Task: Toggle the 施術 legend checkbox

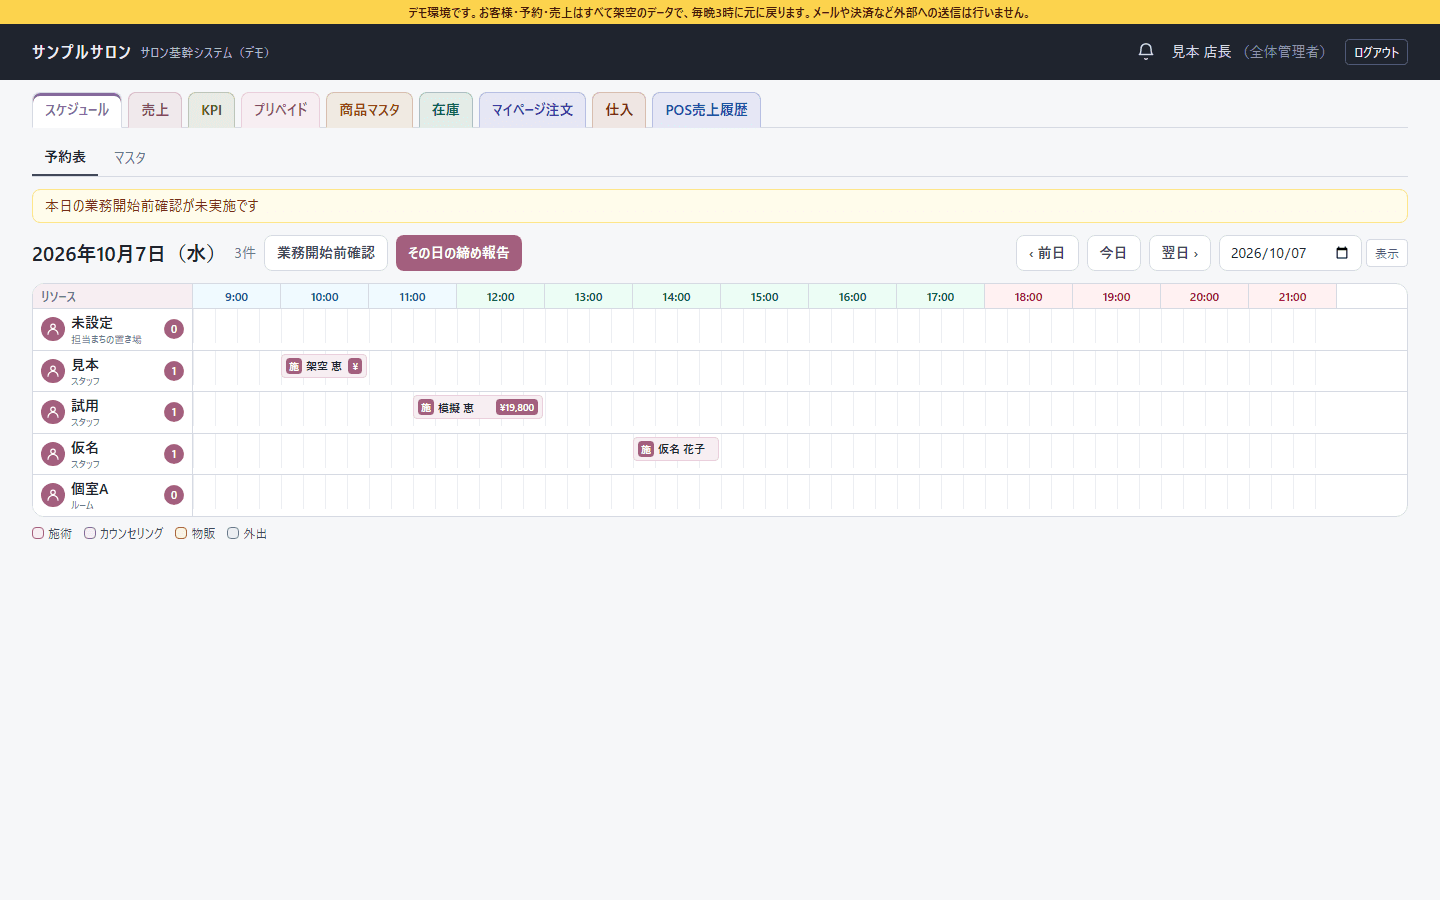Action: point(38,533)
